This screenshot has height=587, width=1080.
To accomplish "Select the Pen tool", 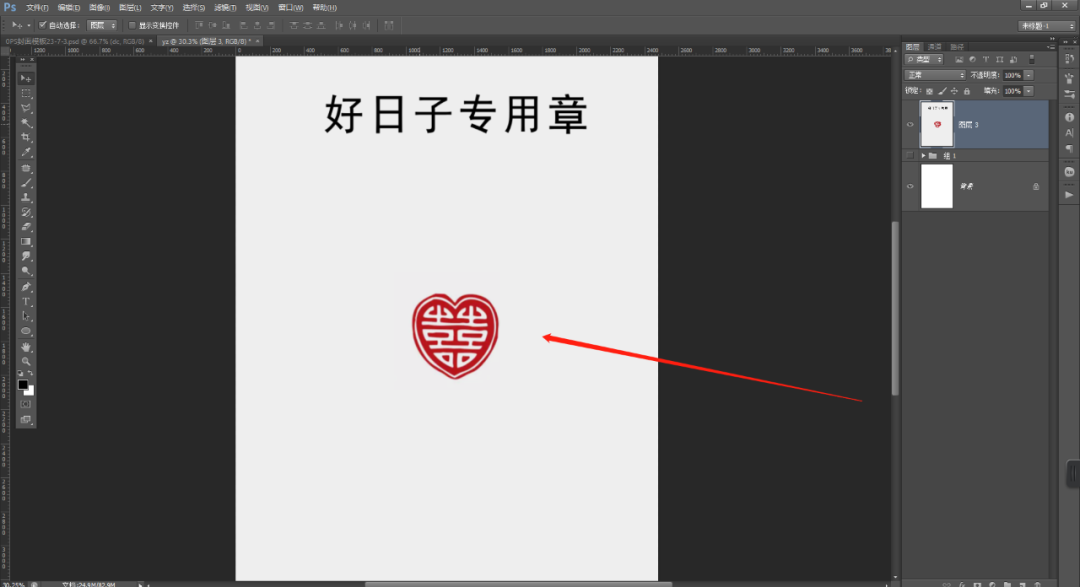I will 25,287.
